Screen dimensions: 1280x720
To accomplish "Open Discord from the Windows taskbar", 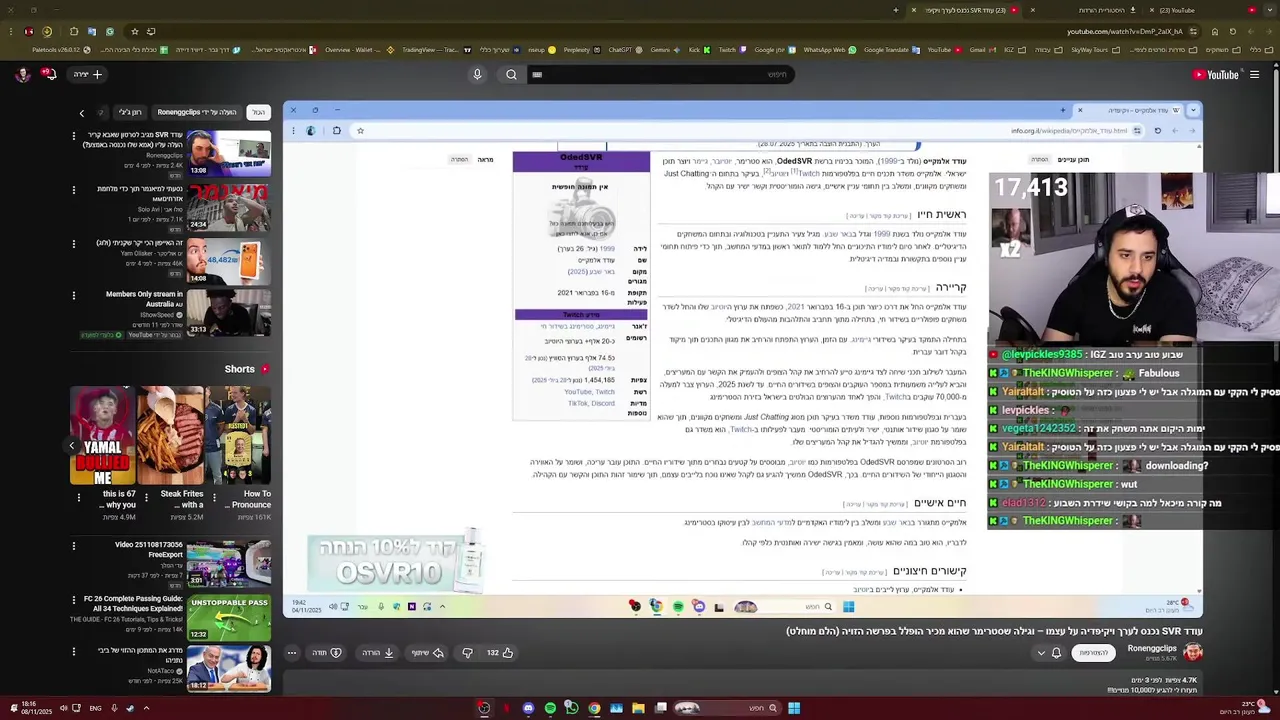I will 528,708.
